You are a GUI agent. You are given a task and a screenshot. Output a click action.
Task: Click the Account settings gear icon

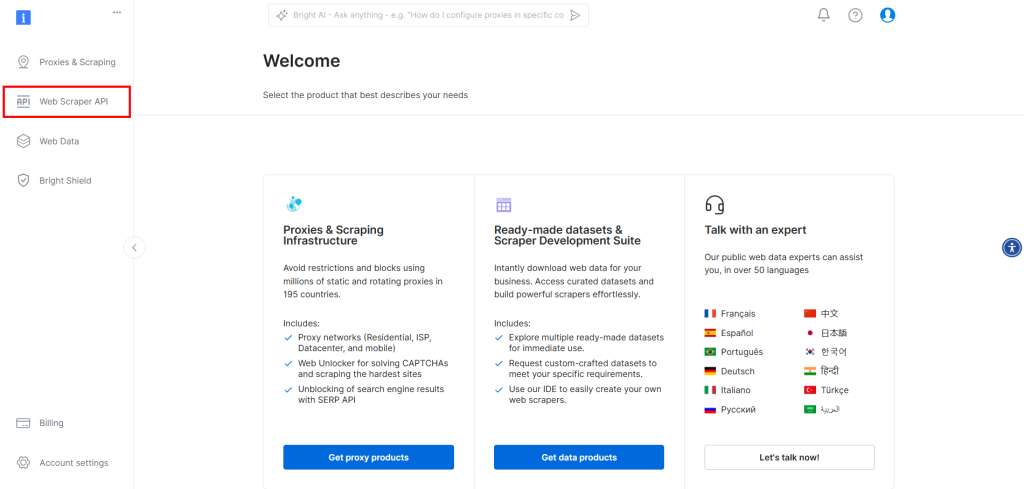[x=24, y=463]
